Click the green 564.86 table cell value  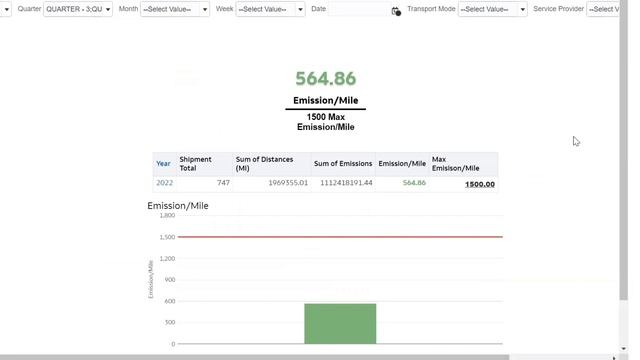(414, 182)
